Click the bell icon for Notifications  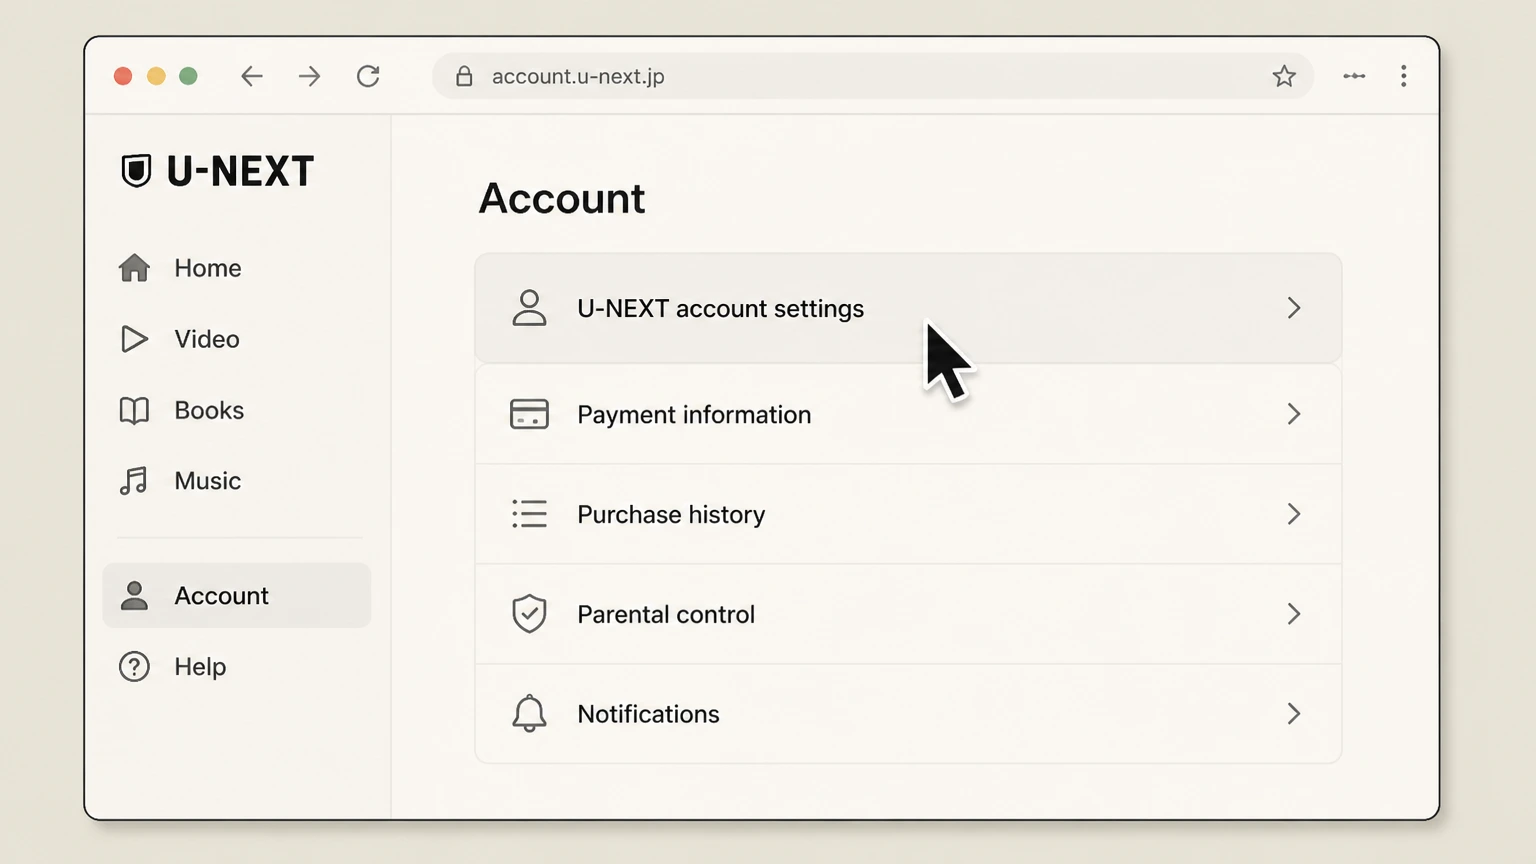tap(529, 714)
